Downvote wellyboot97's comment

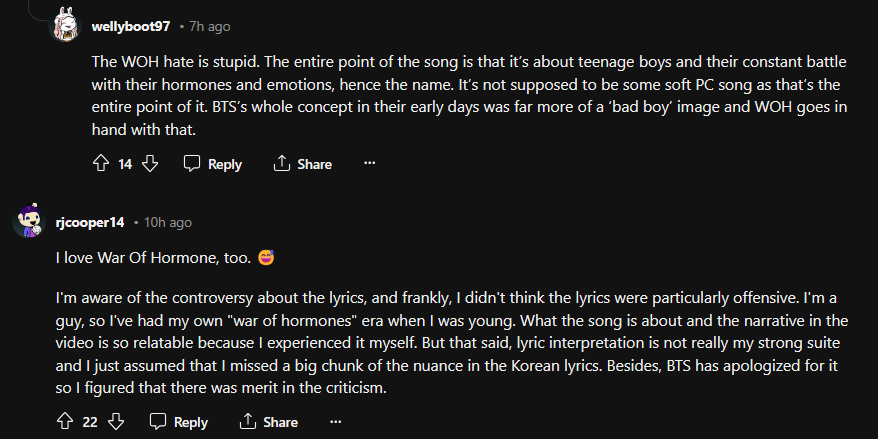tap(151, 164)
